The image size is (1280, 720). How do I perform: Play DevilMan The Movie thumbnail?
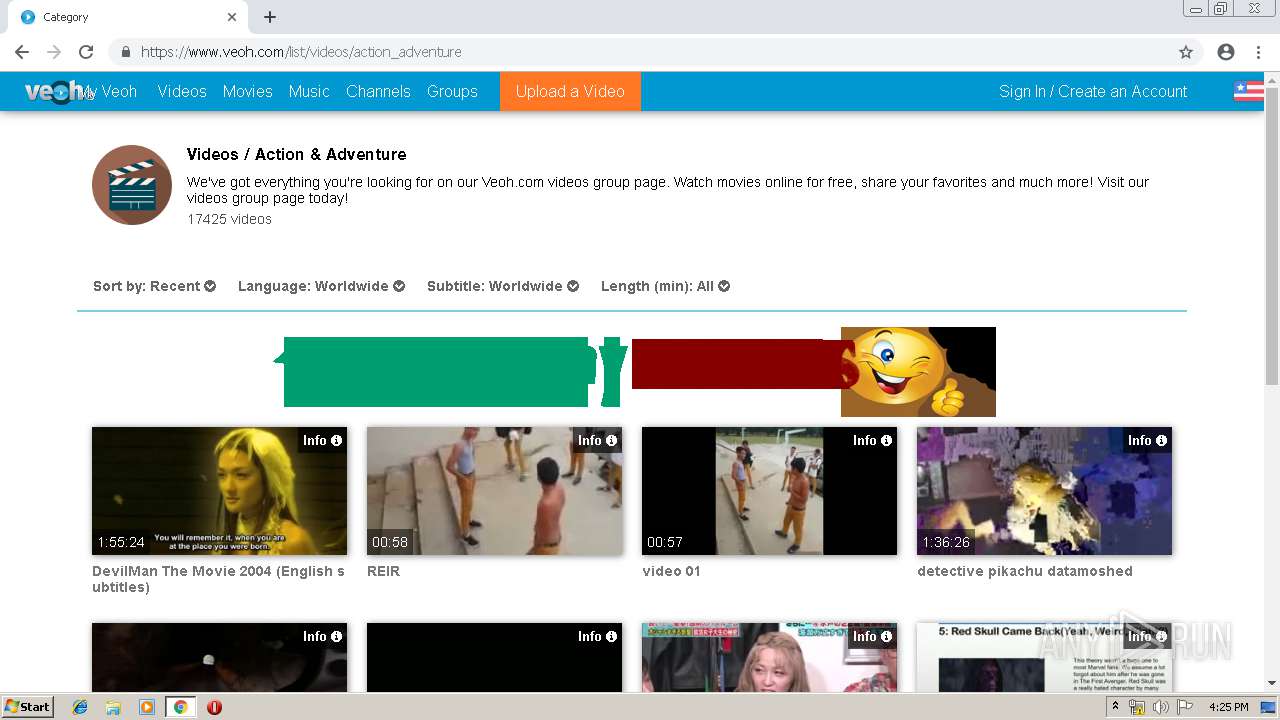pos(219,491)
